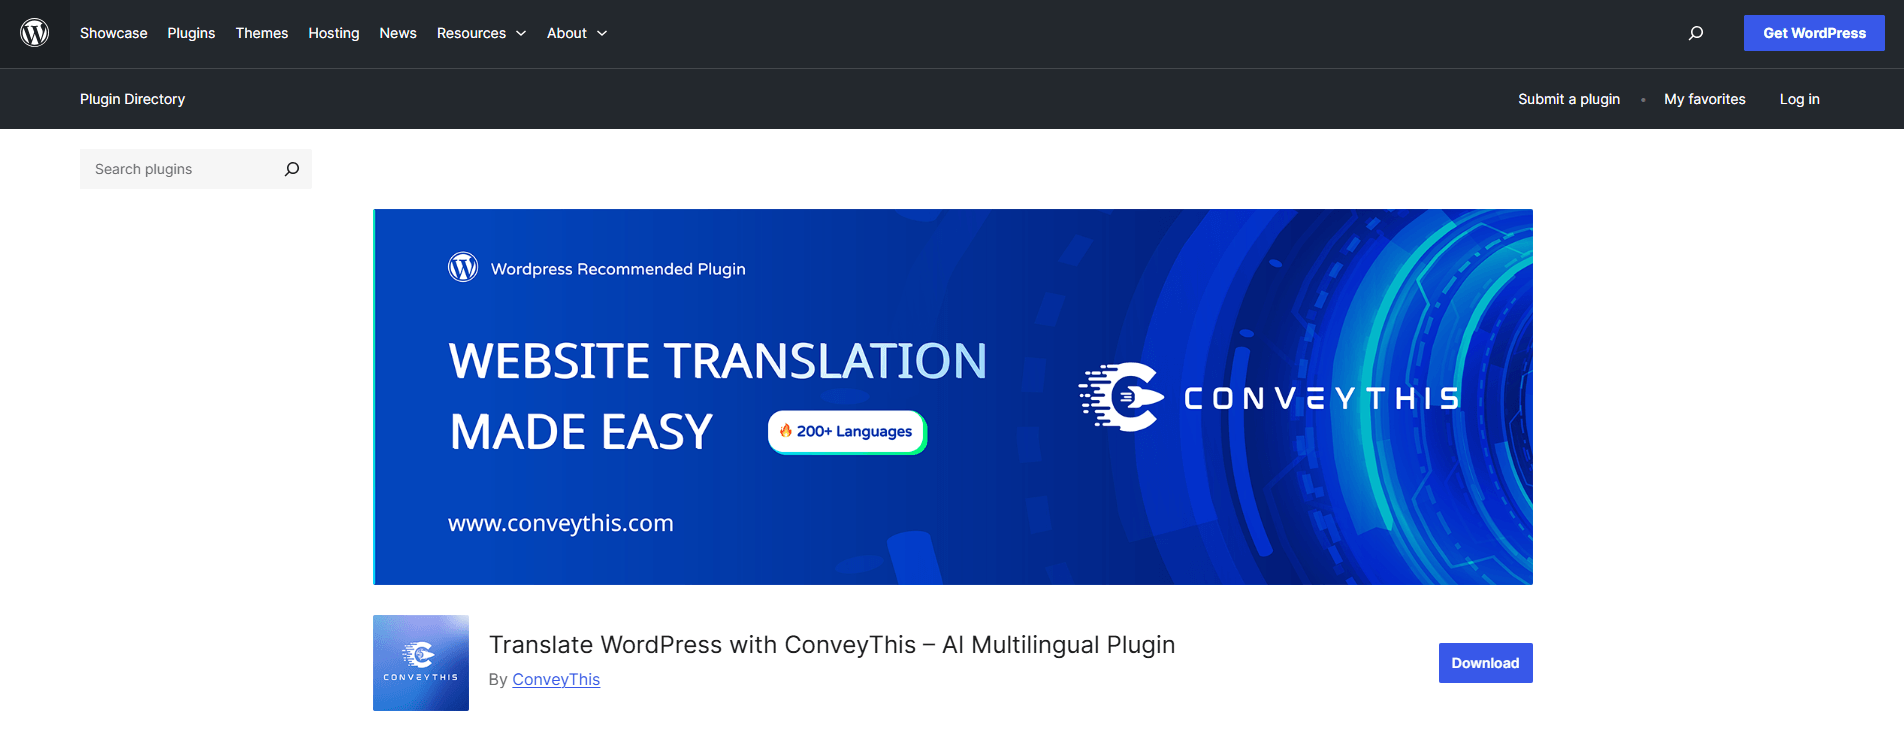Expand the About dropdown menu
The image size is (1904, 735).
click(577, 33)
